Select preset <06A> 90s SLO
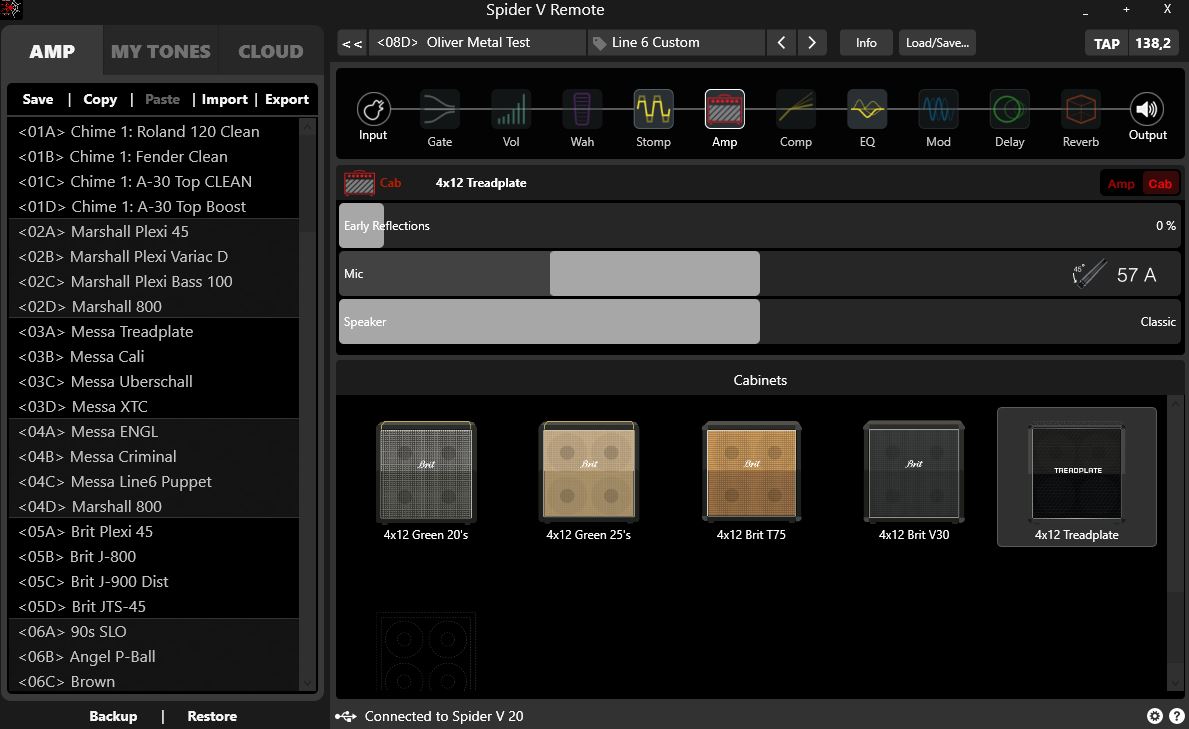1189x729 pixels. point(154,631)
